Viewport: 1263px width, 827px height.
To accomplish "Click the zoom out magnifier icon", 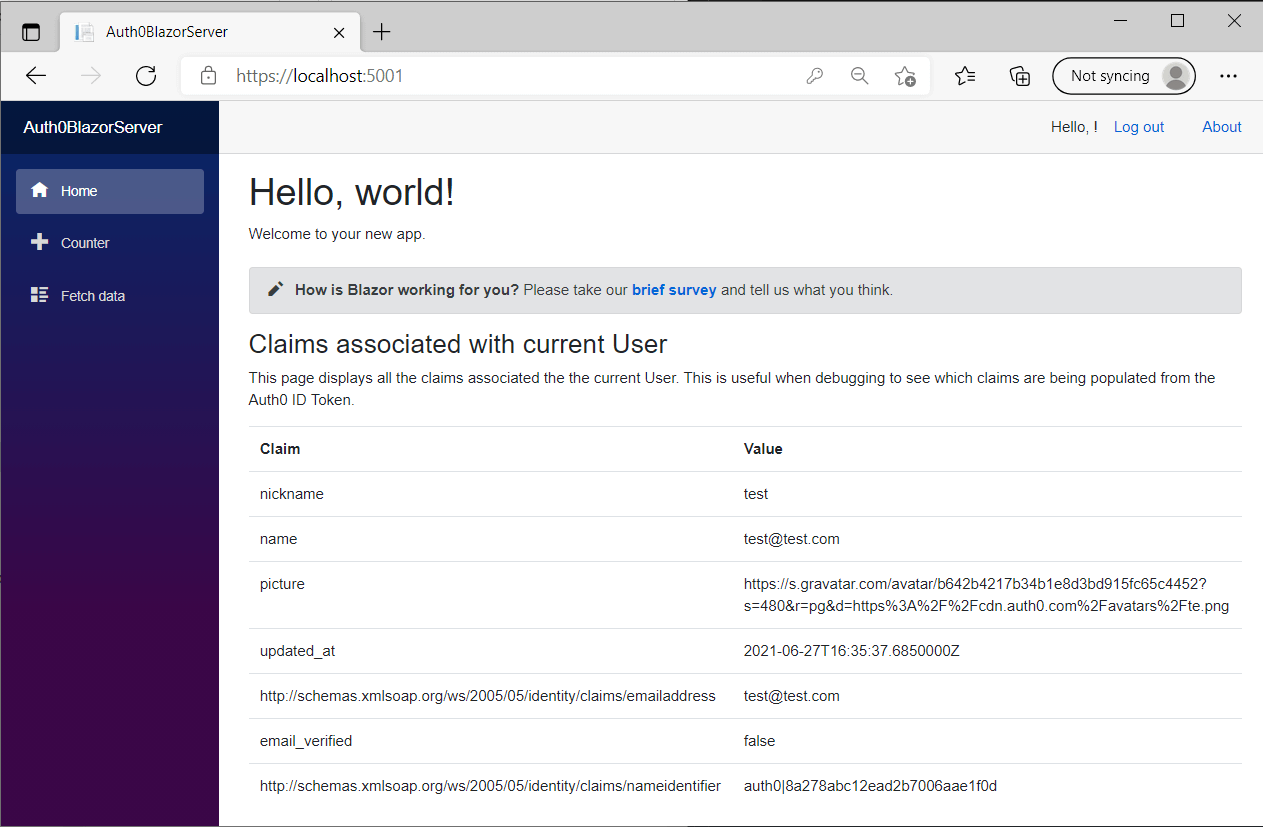I will point(859,76).
